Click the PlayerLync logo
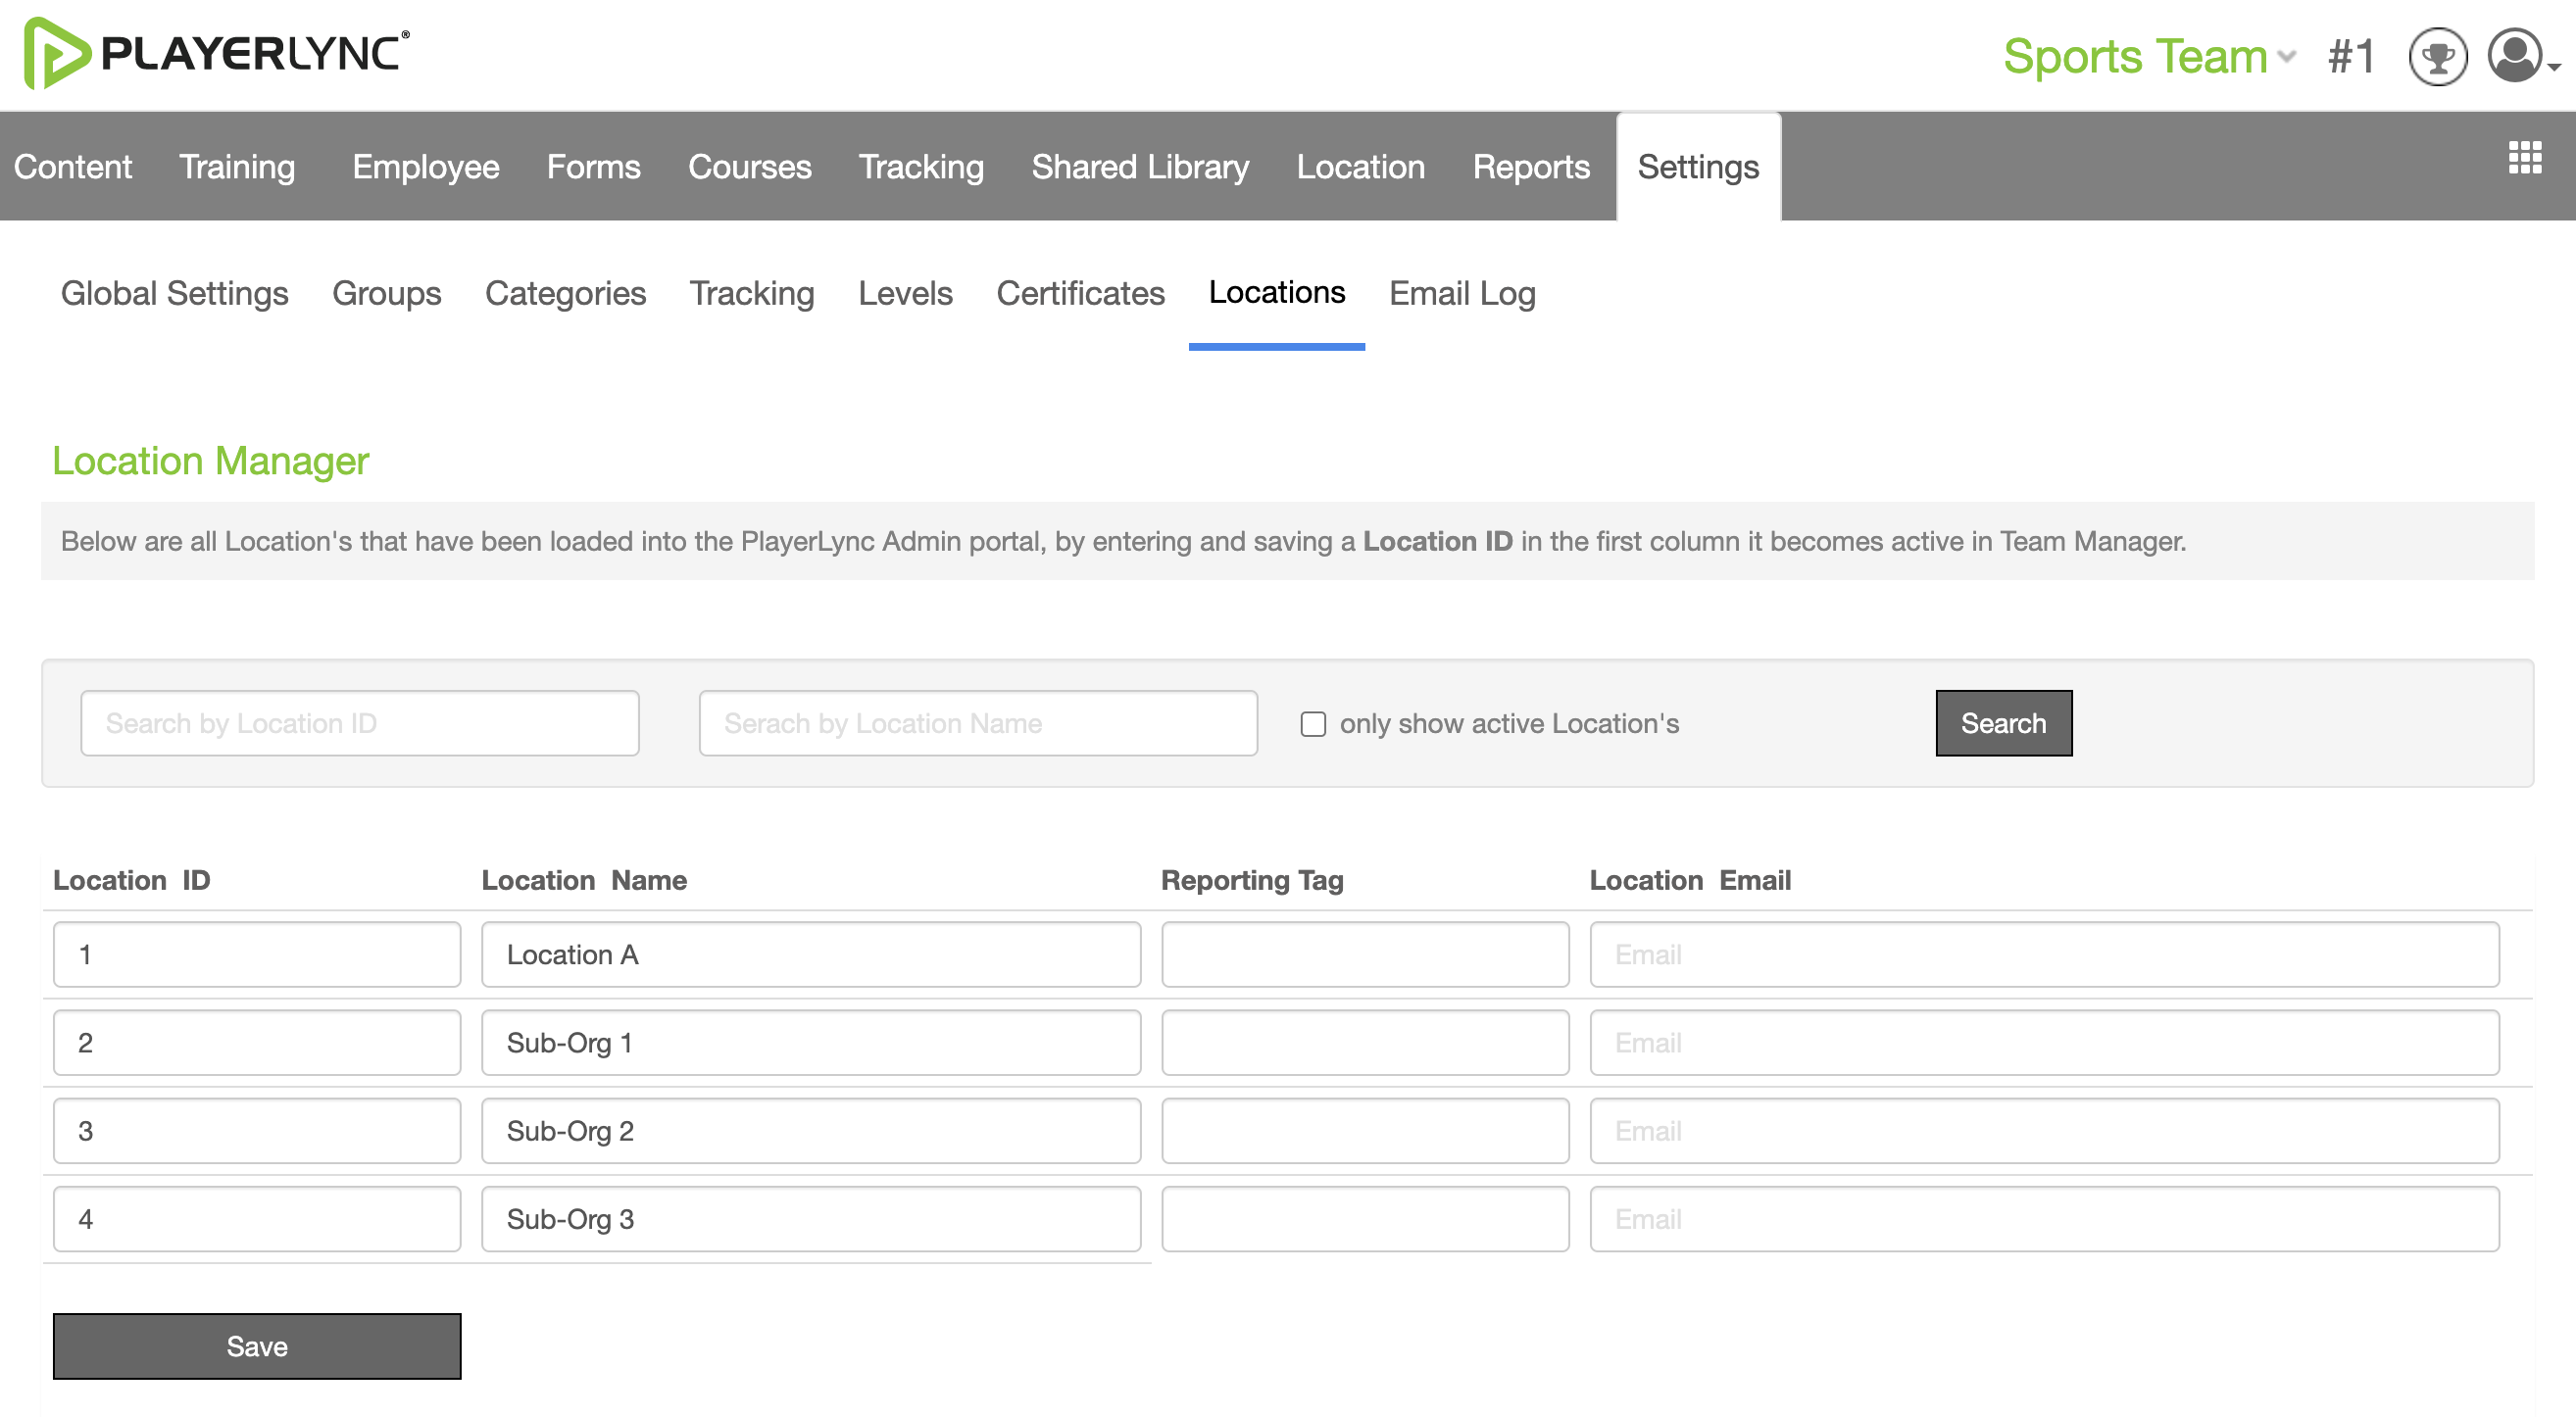 click(x=216, y=53)
